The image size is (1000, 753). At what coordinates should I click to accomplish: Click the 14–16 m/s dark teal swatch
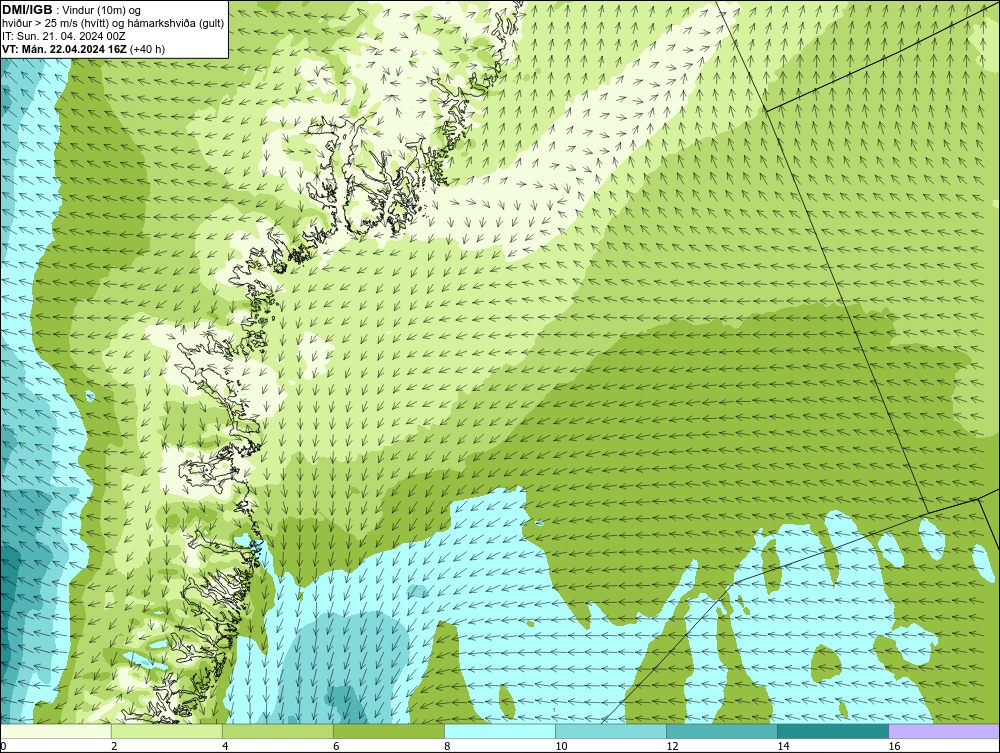(x=832, y=731)
